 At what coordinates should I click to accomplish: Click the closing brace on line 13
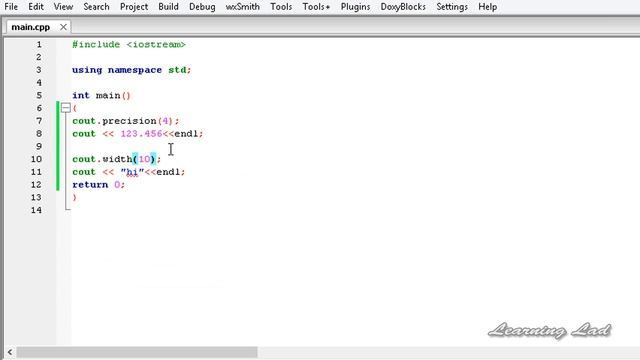(74, 198)
